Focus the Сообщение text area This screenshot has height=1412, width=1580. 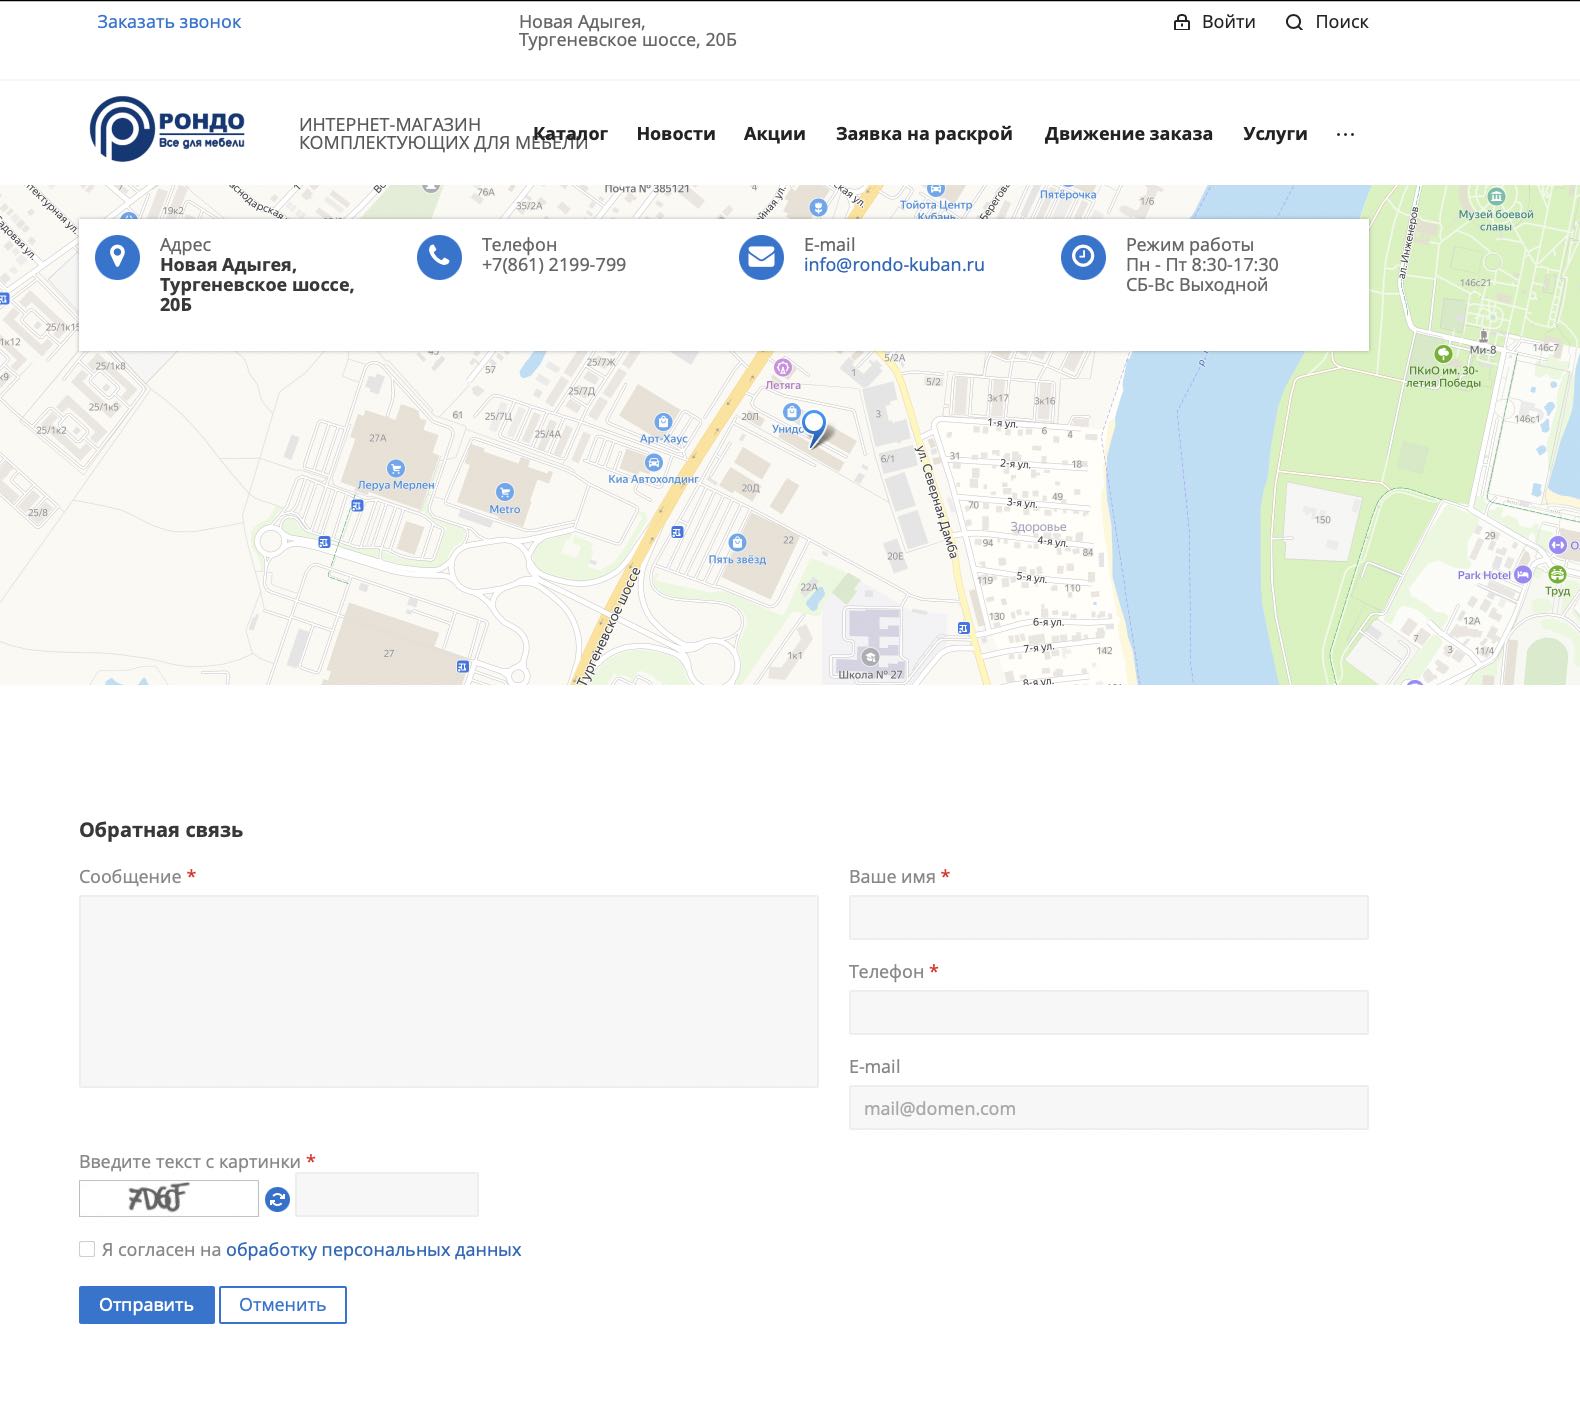coord(448,991)
